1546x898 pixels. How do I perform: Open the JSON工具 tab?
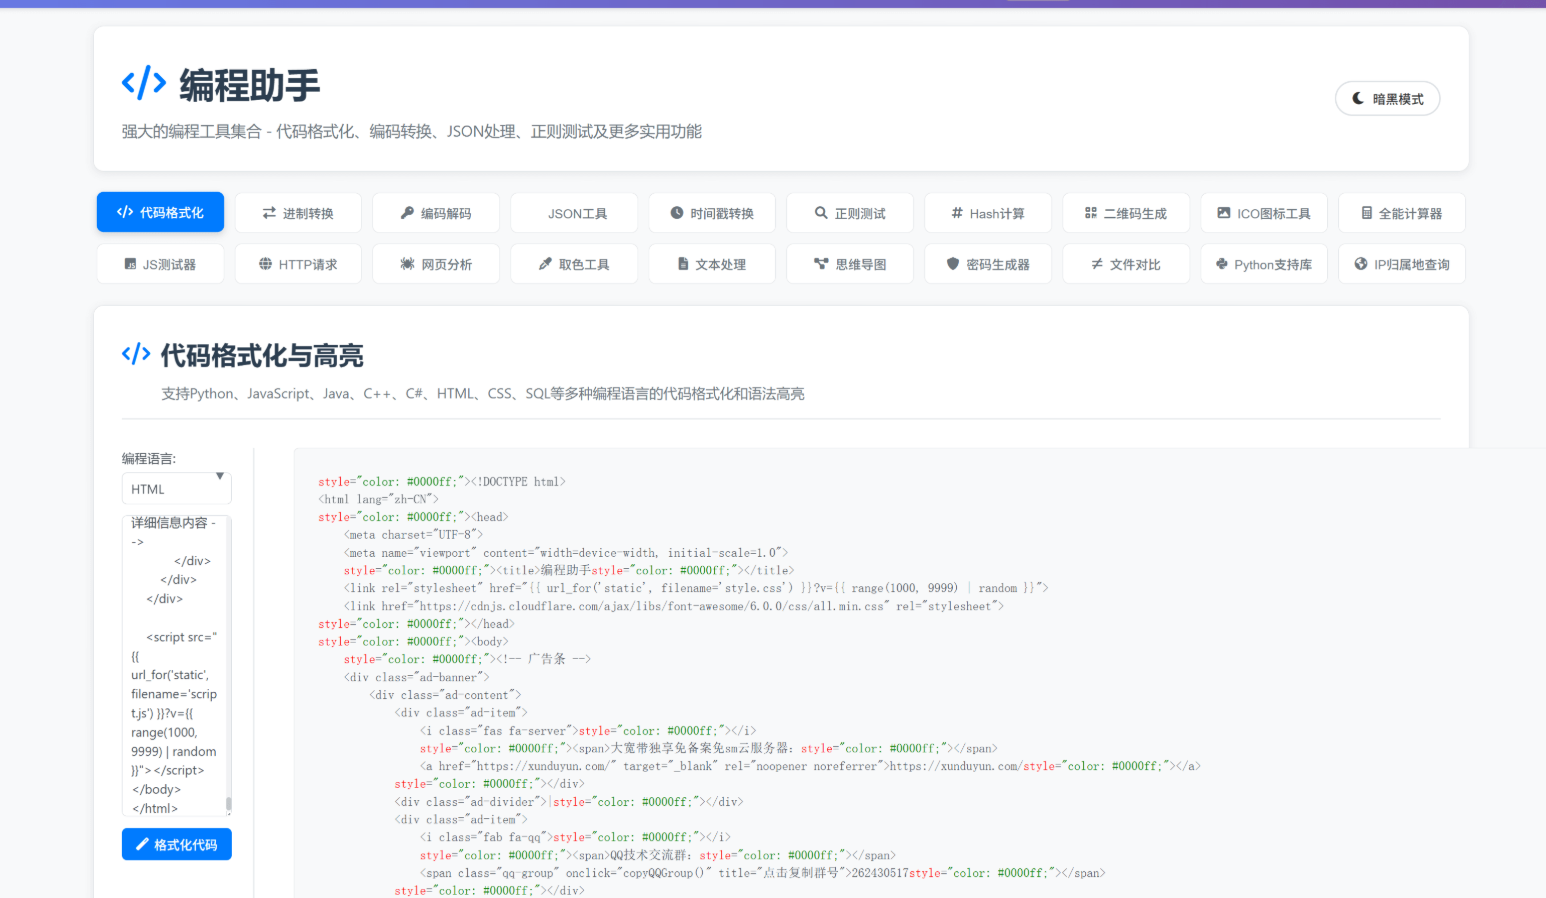pyautogui.click(x=574, y=213)
